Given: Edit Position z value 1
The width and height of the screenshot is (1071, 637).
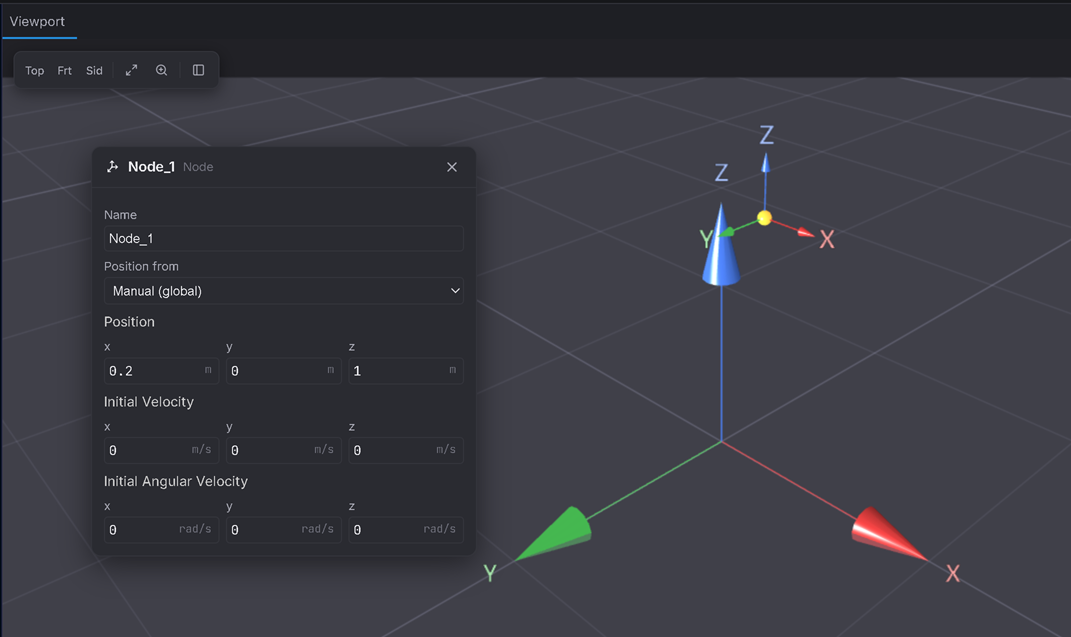Looking at the screenshot, I should (406, 371).
